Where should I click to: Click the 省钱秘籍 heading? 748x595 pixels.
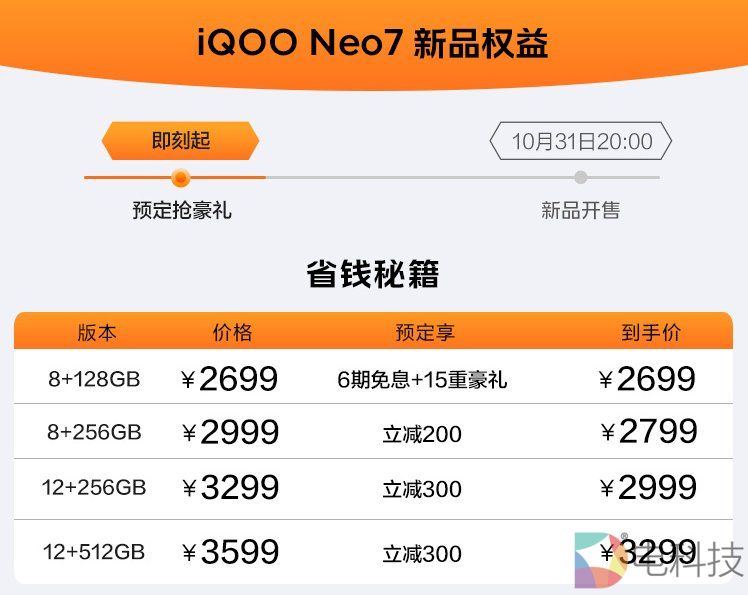point(373,274)
